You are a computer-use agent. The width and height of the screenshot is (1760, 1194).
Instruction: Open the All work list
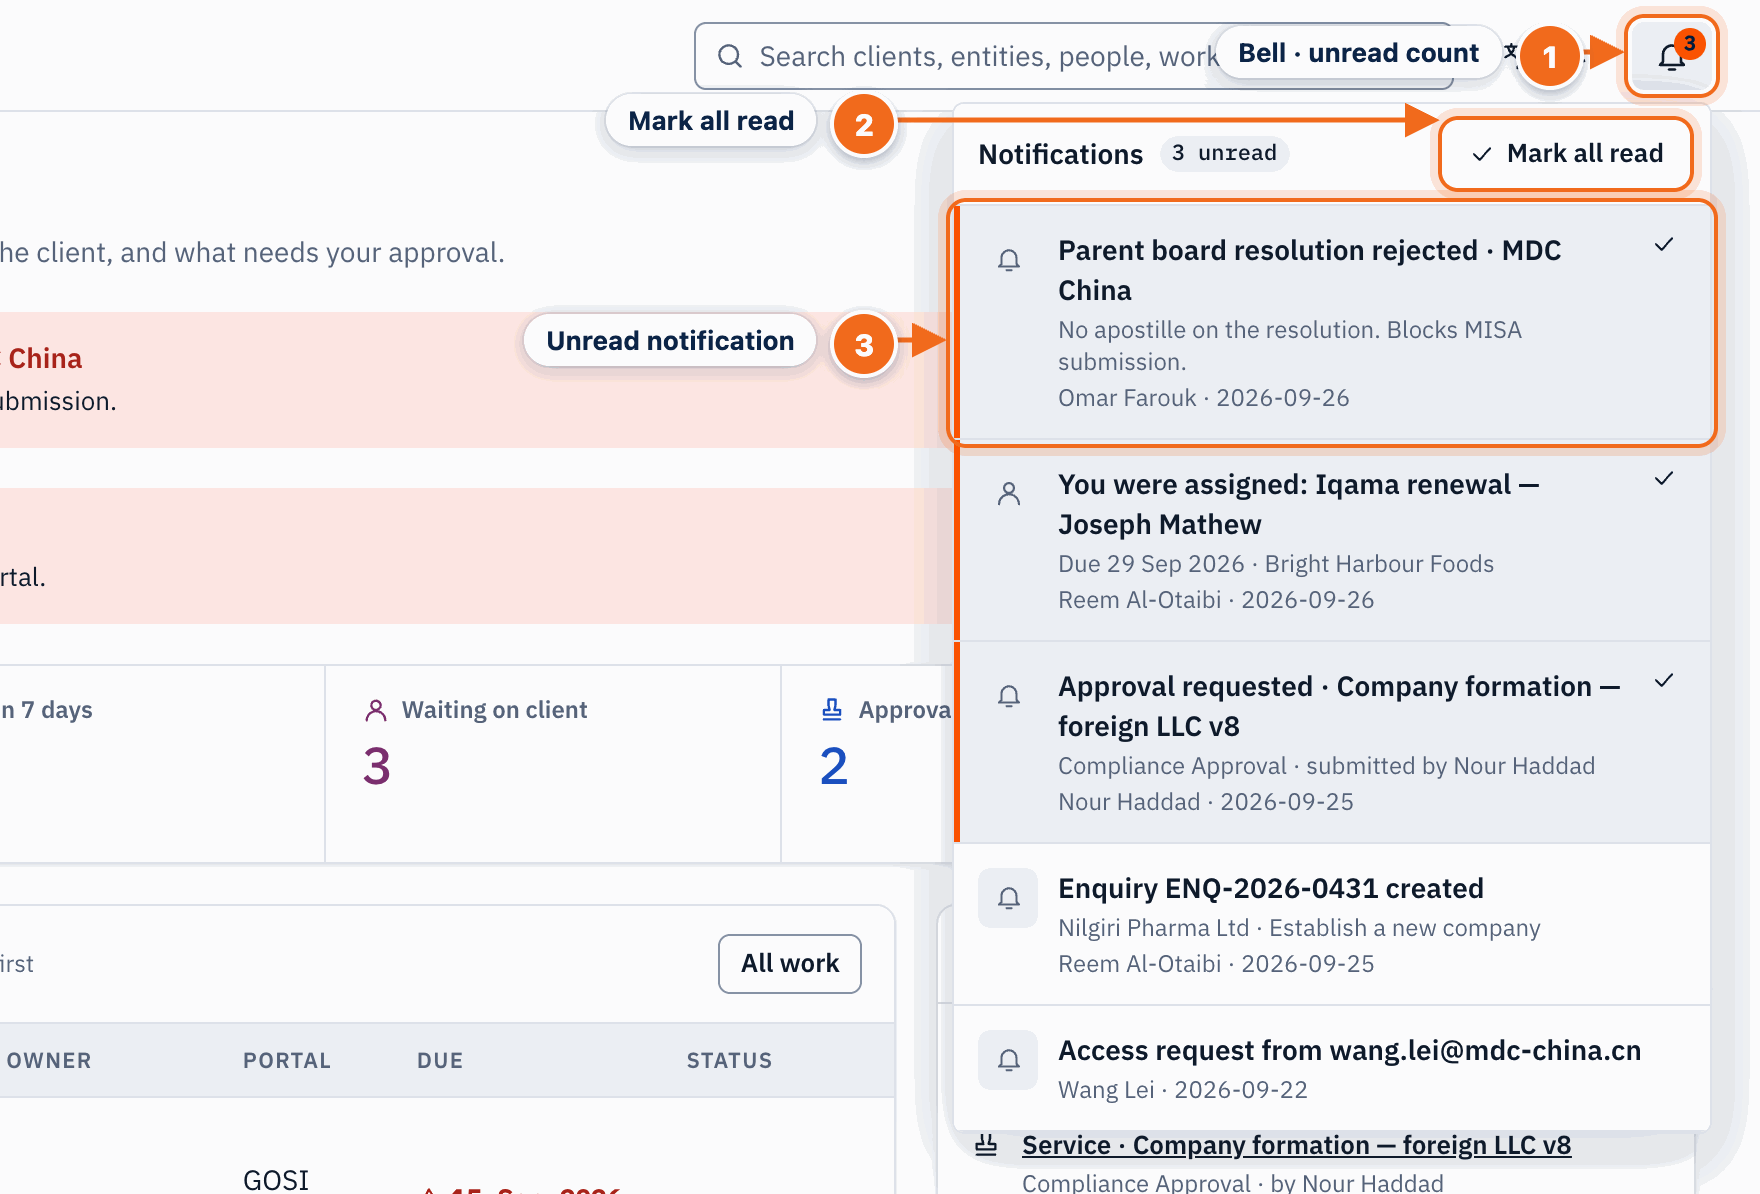[x=790, y=964]
